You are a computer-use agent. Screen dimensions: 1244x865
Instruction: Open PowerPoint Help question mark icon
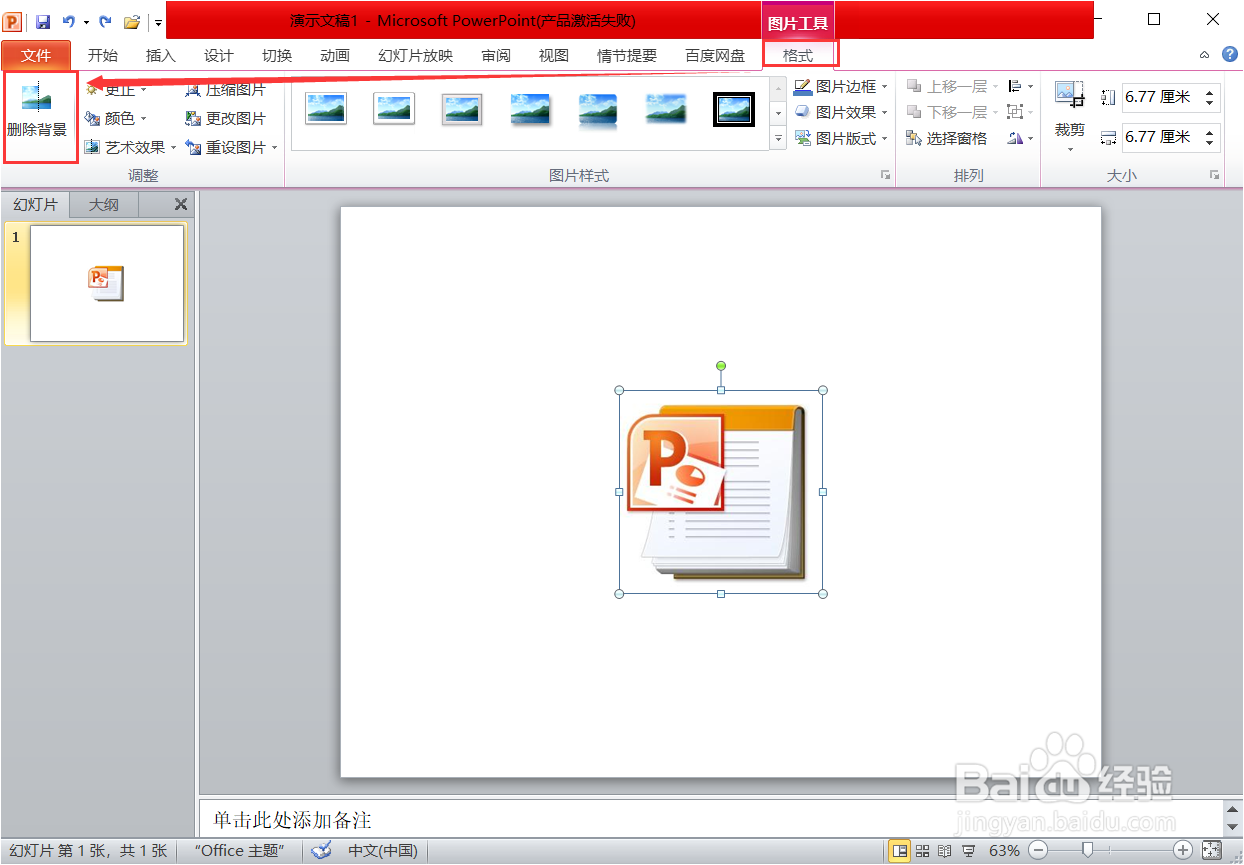tap(1230, 54)
